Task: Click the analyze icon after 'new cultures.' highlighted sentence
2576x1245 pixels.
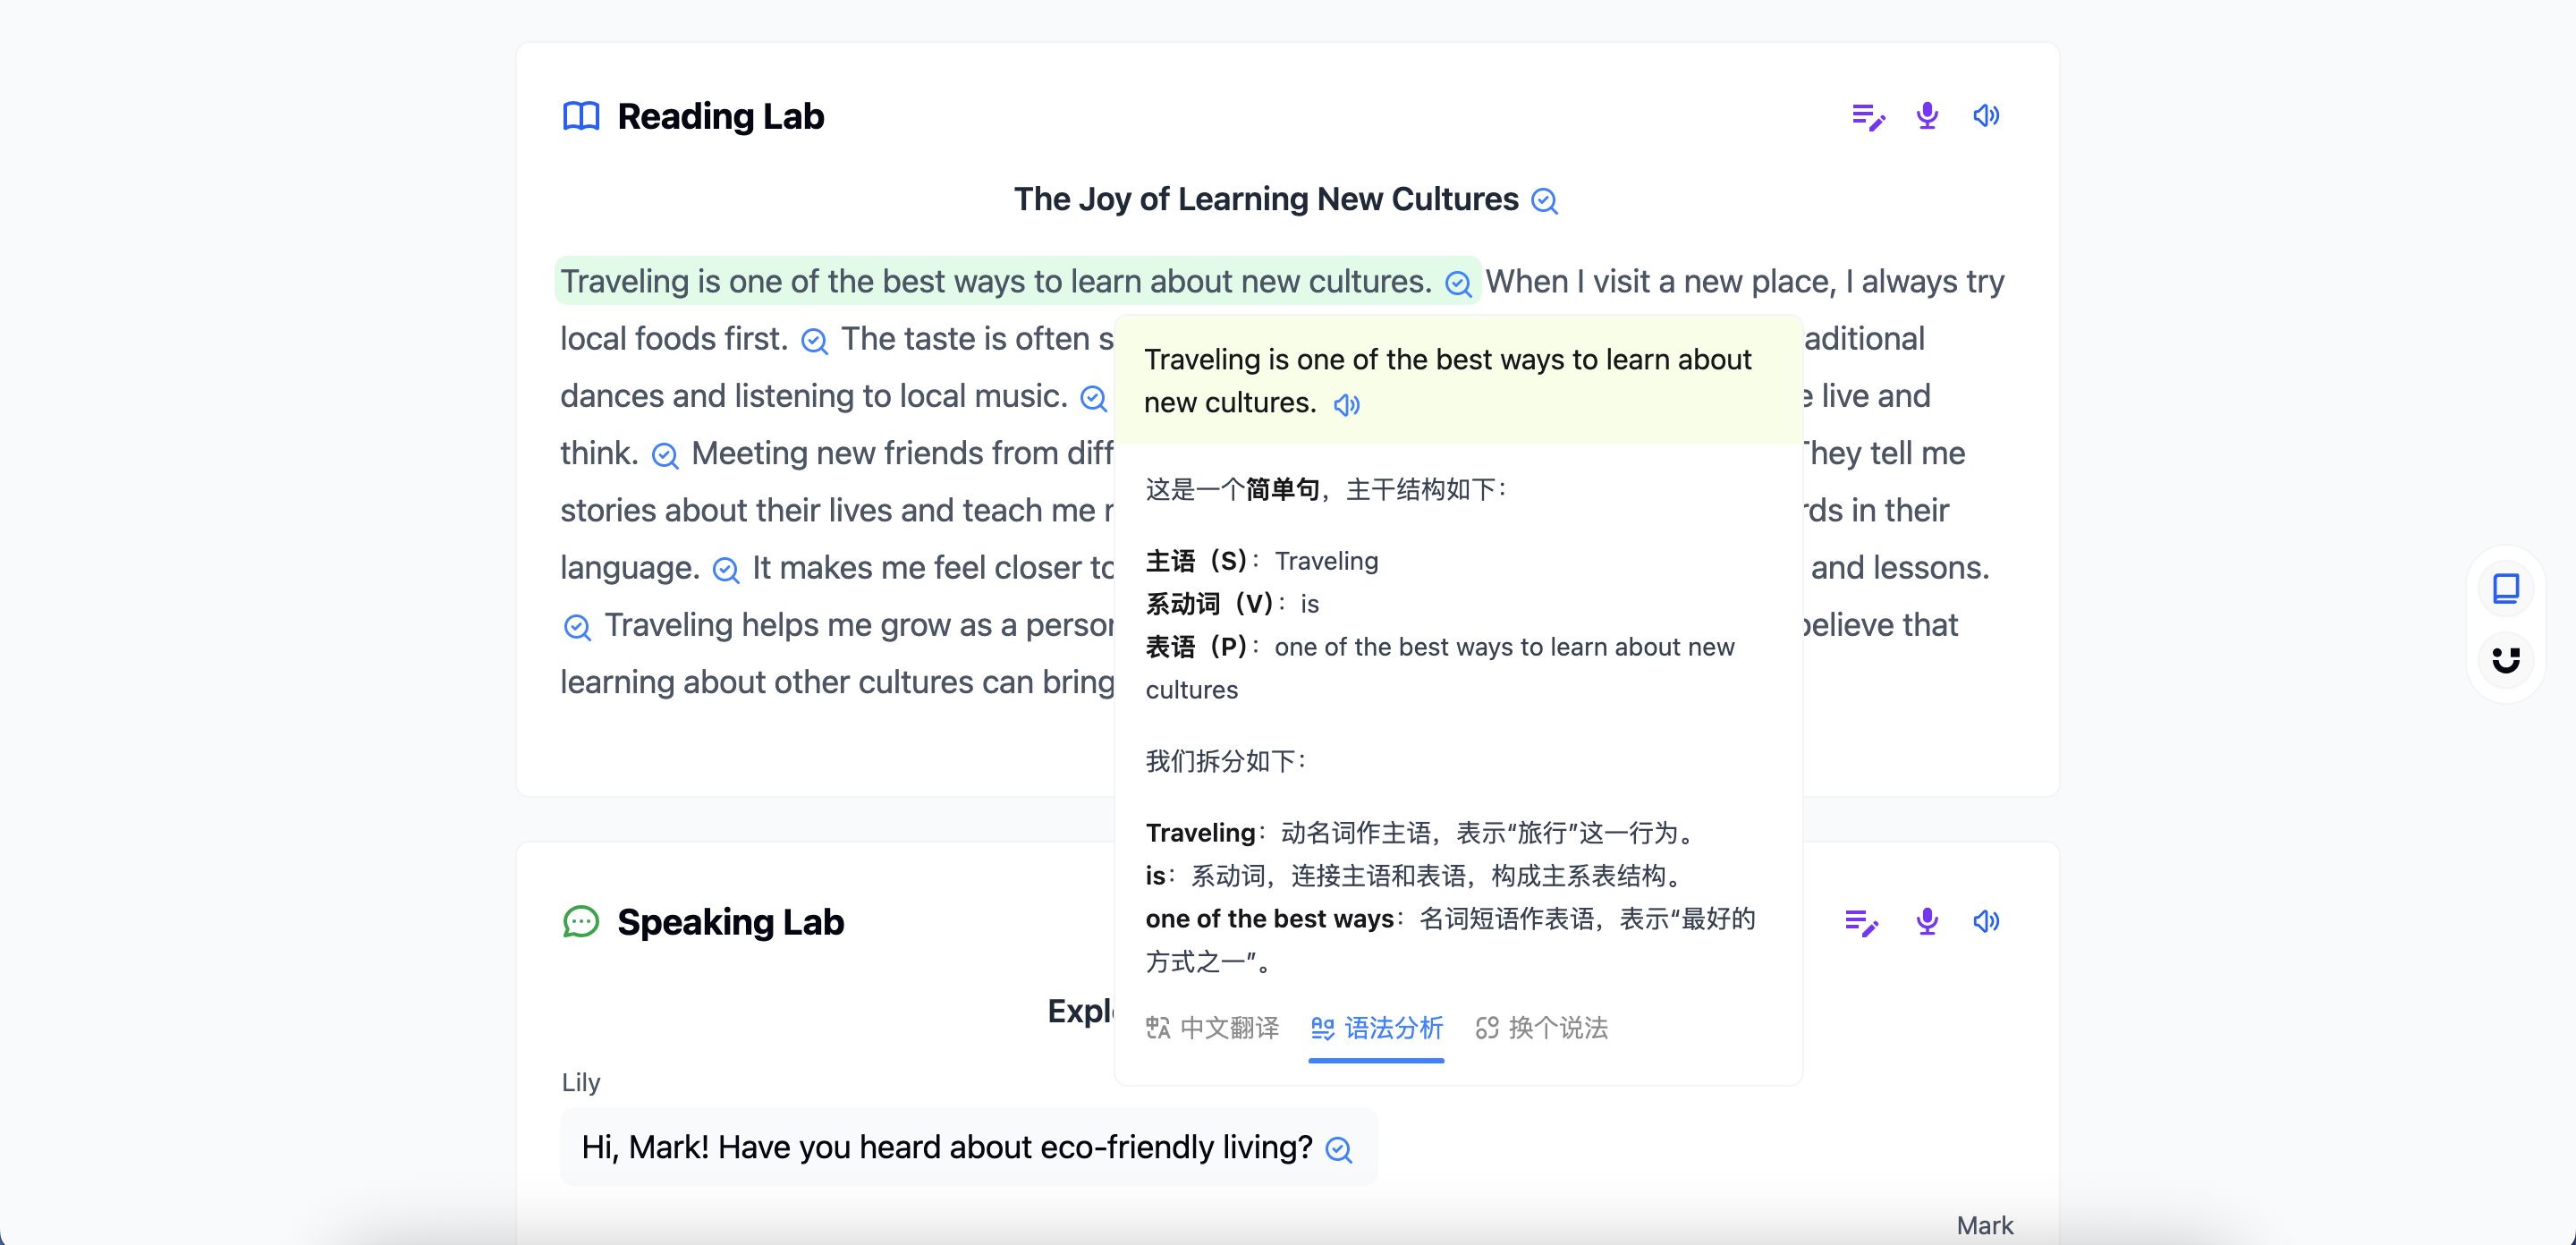Action: tap(1458, 284)
